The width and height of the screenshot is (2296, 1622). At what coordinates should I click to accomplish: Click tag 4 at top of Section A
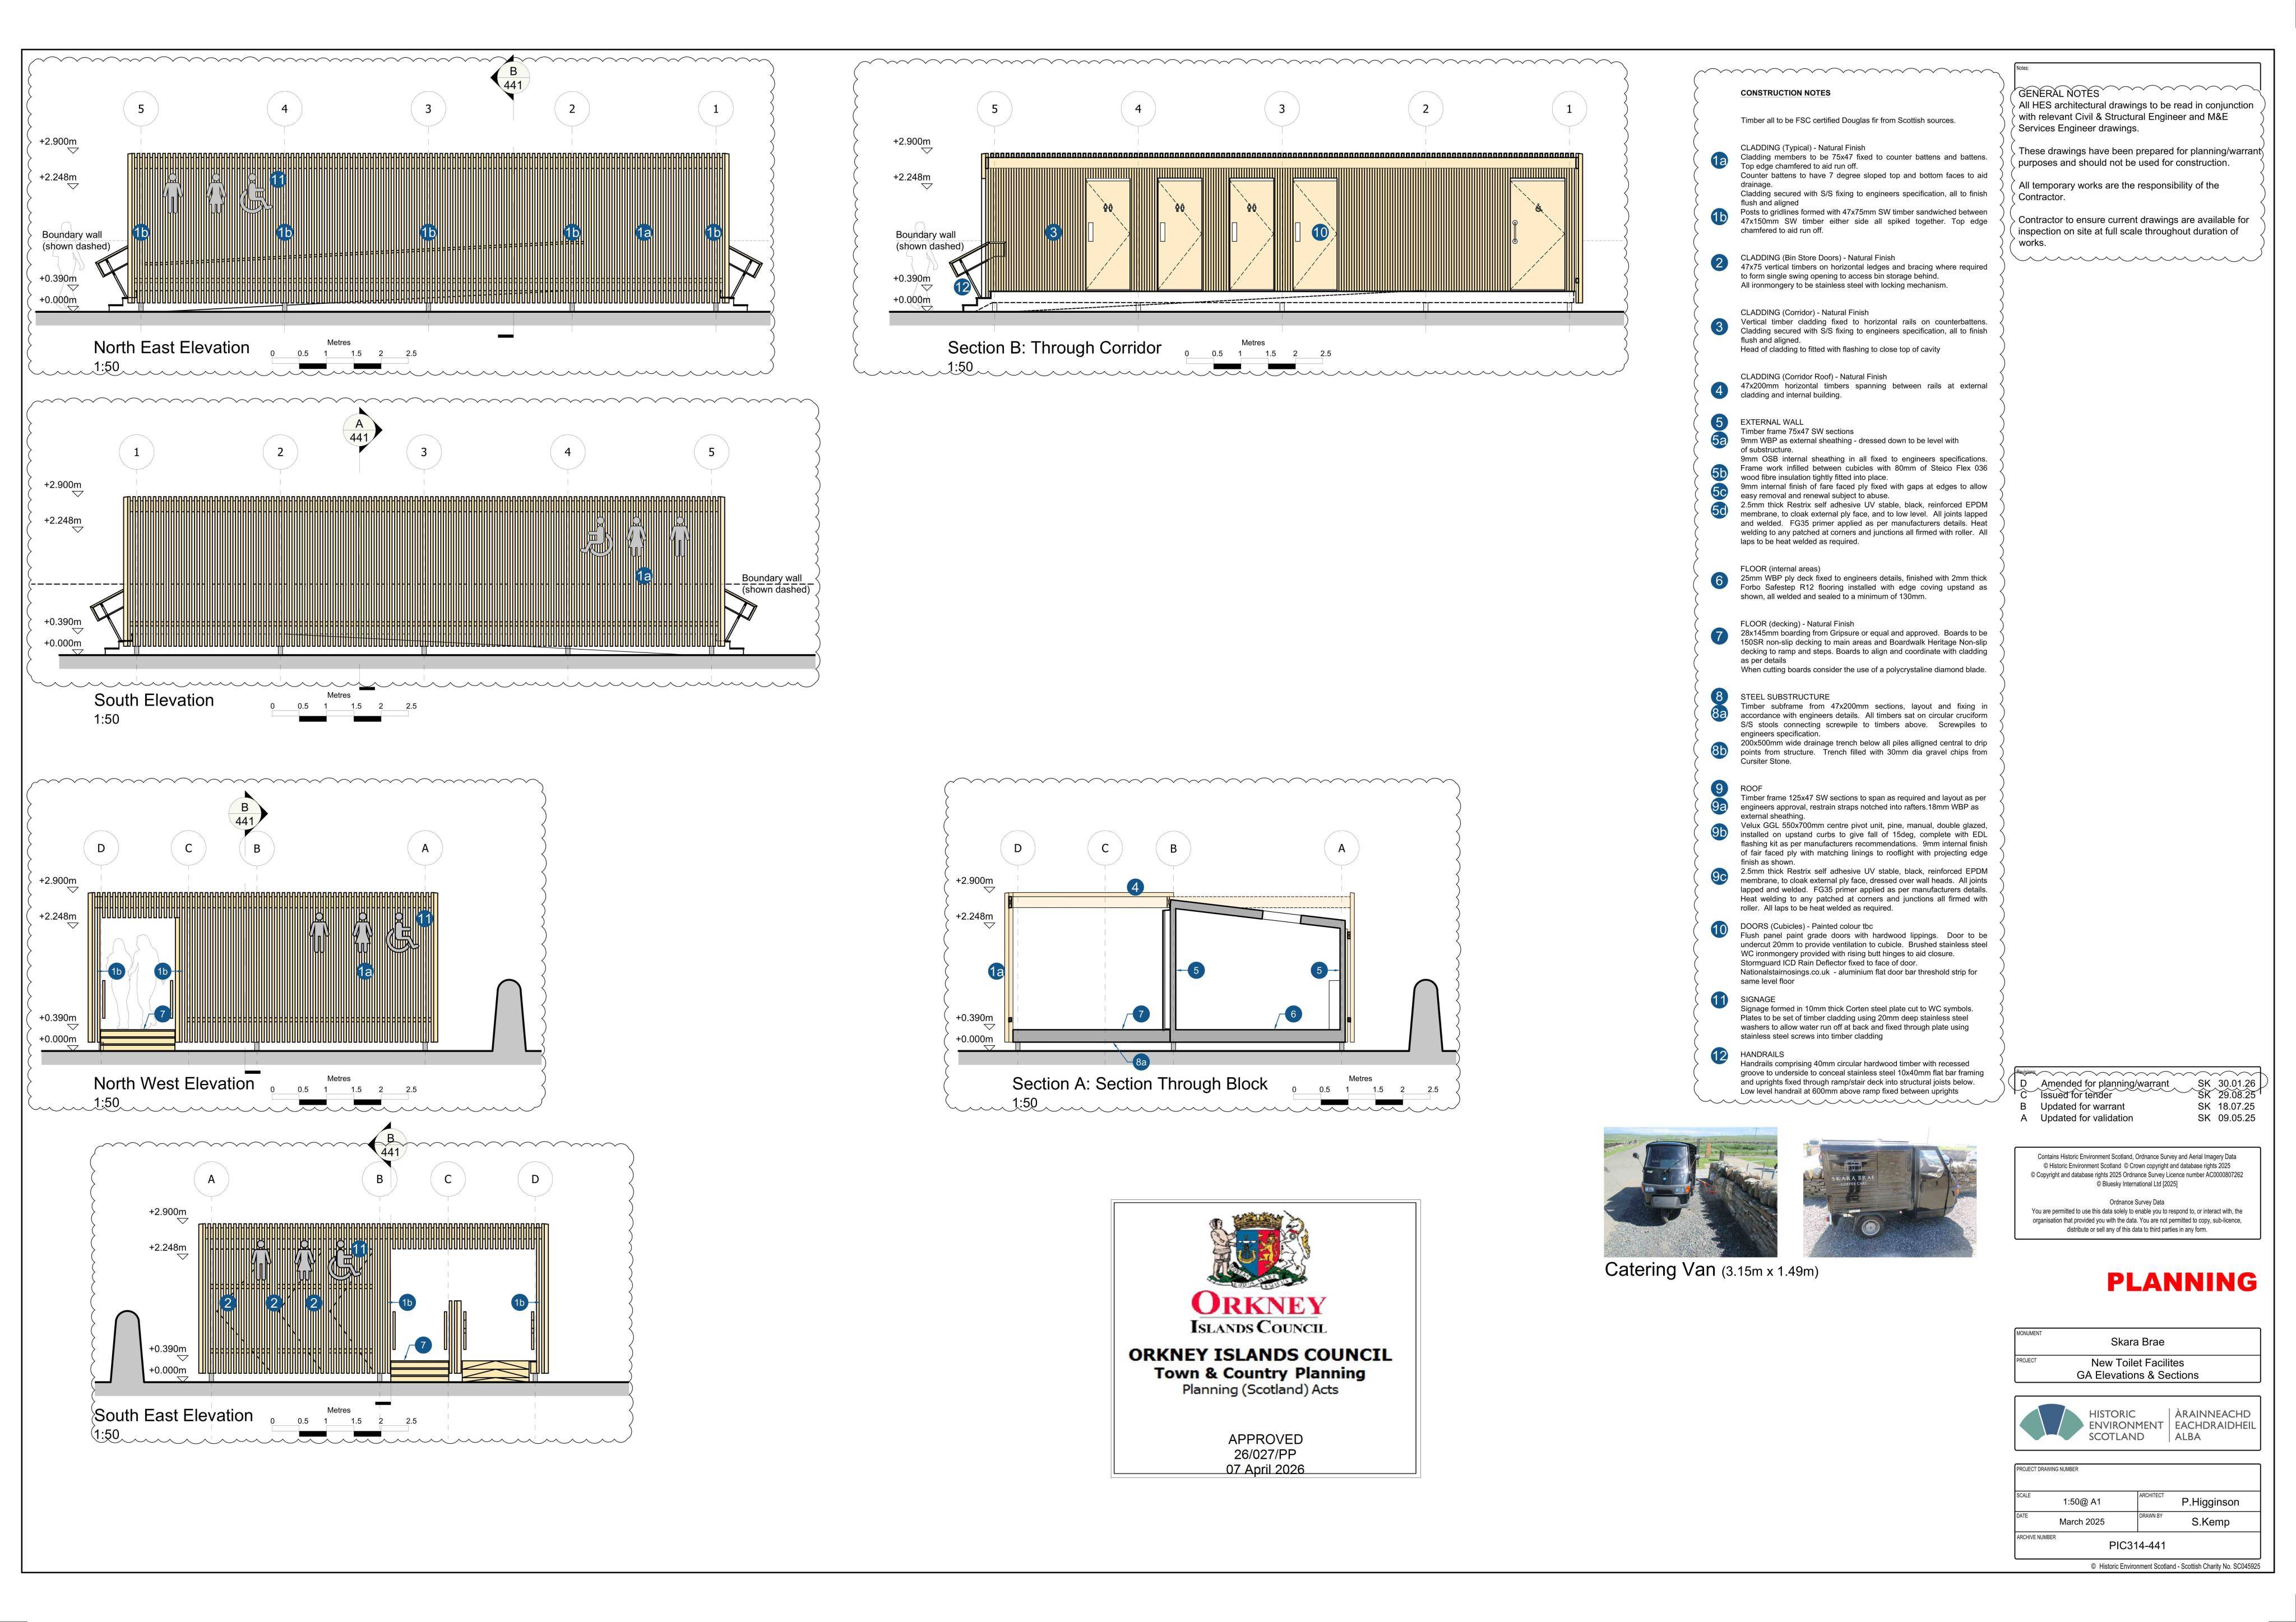pyautogui.click(x=1135, y=887)
